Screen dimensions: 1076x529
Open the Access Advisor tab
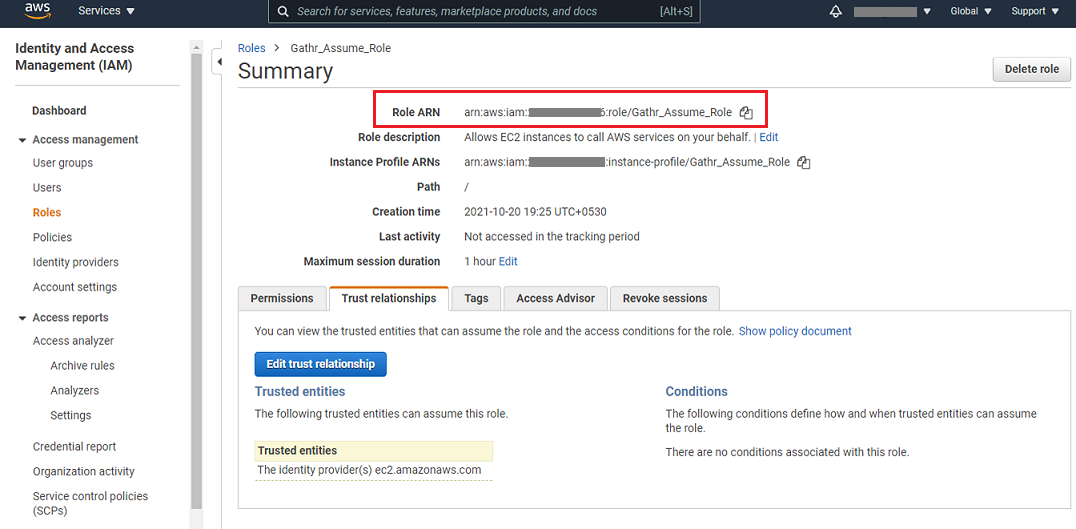tap(555, 298)
